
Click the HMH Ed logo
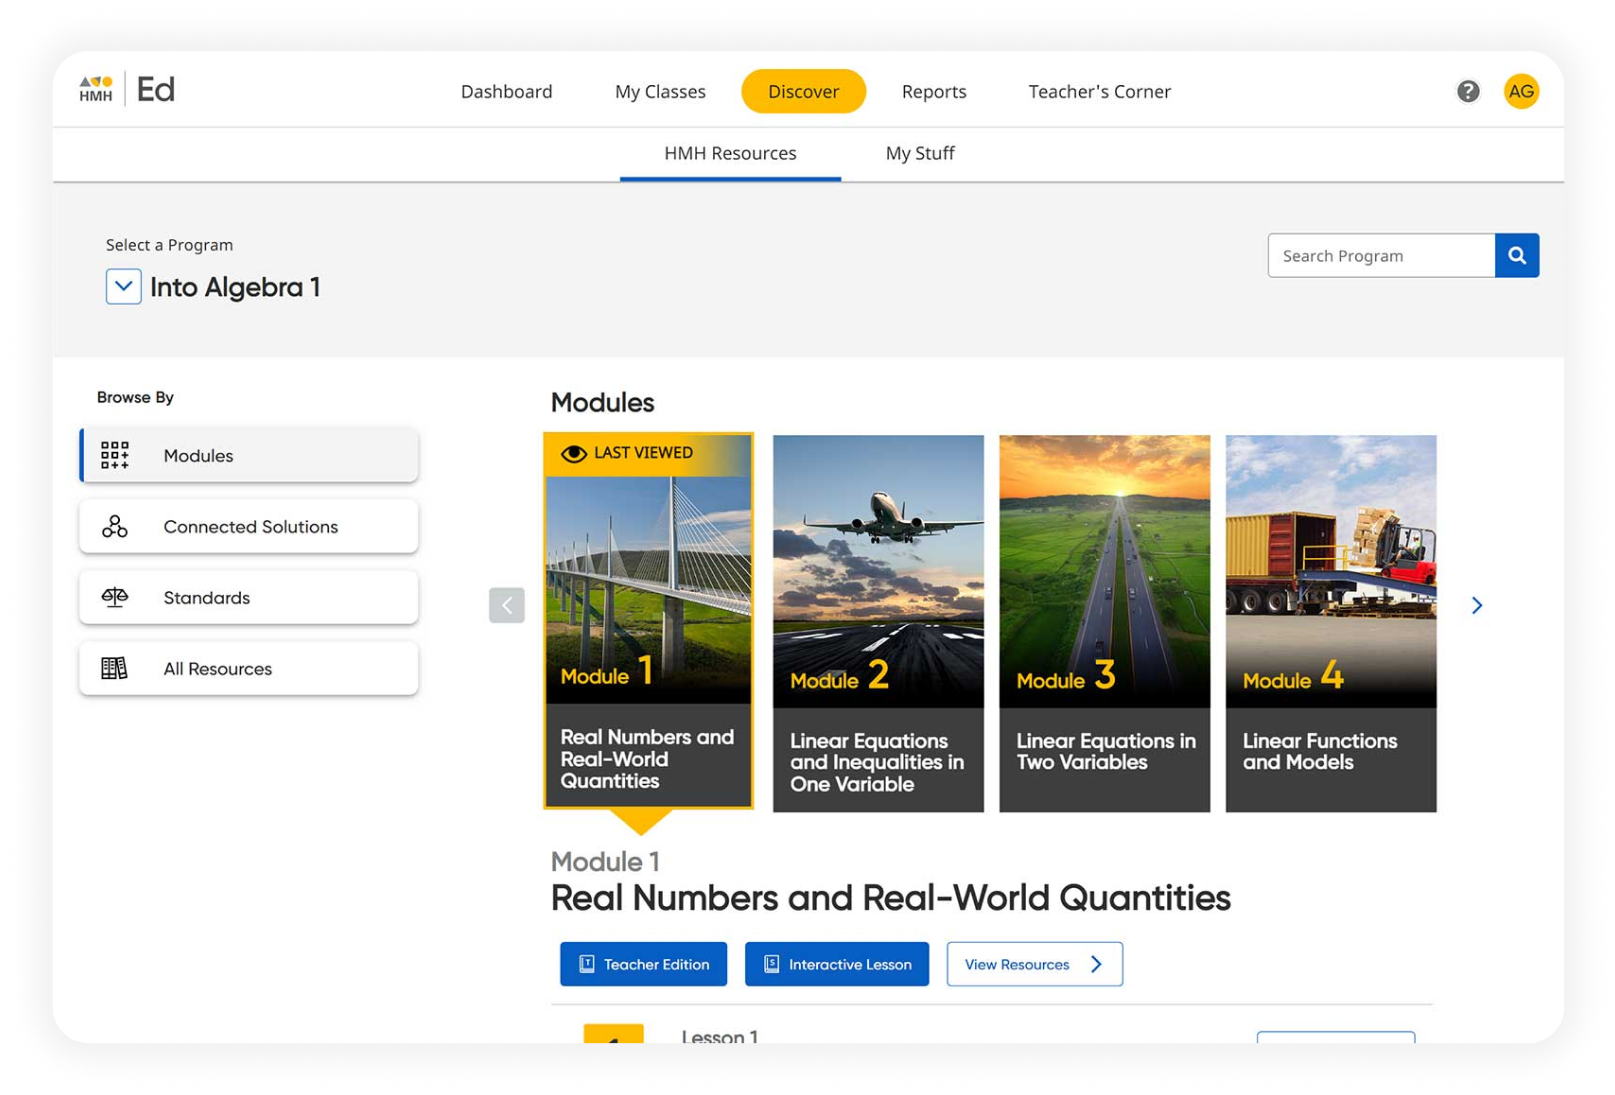click(x=127, y=89)
